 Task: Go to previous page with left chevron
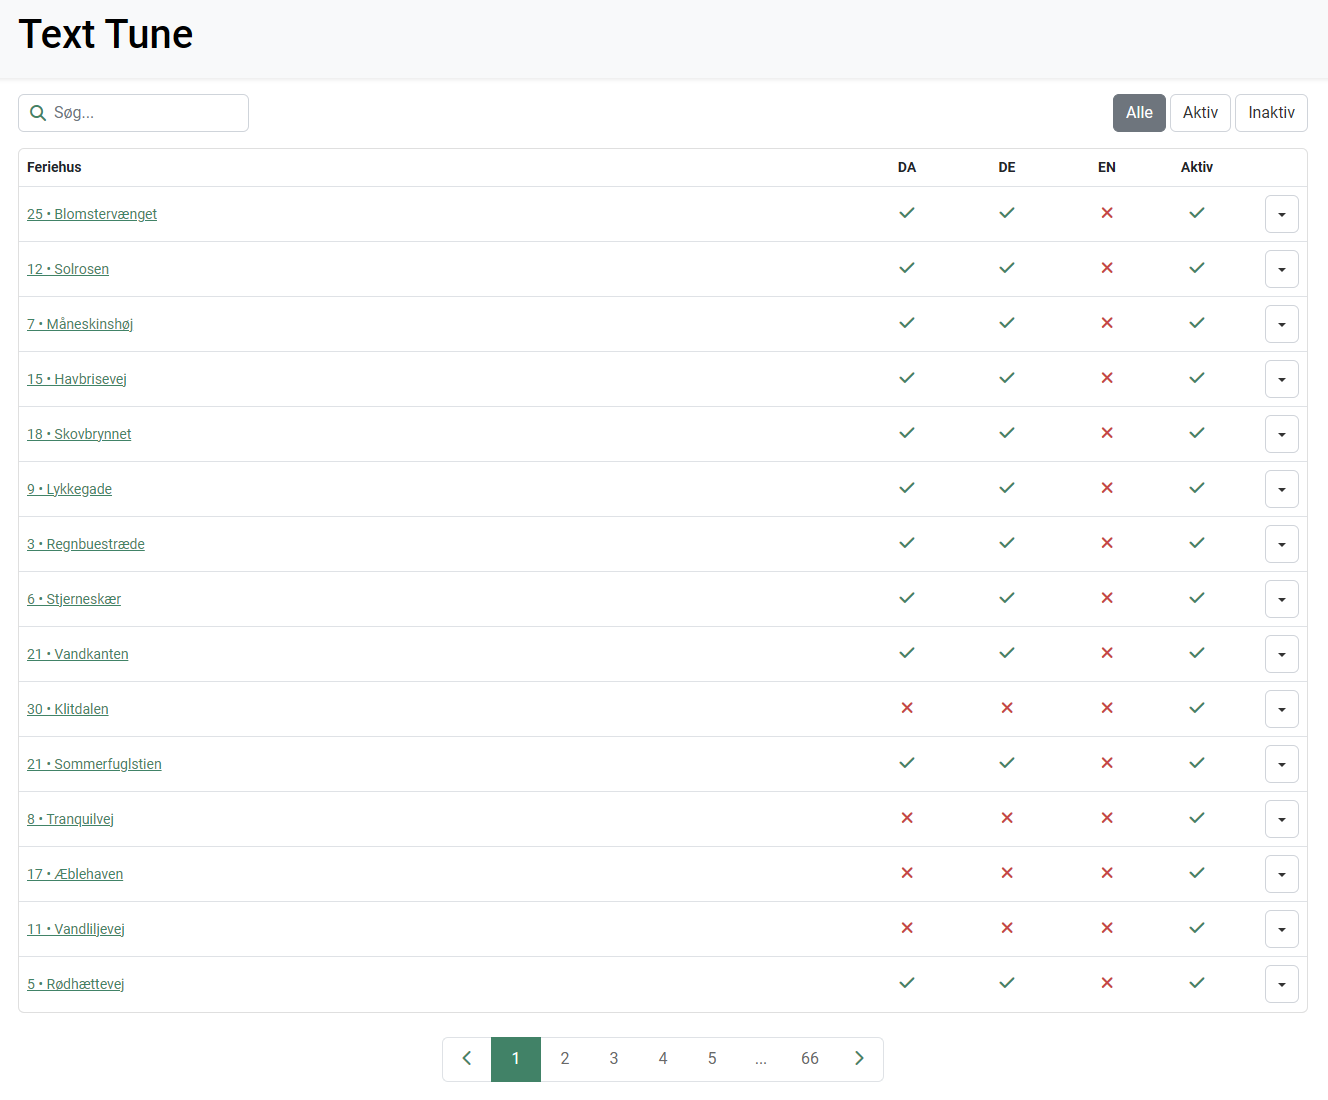[467, 1059]
